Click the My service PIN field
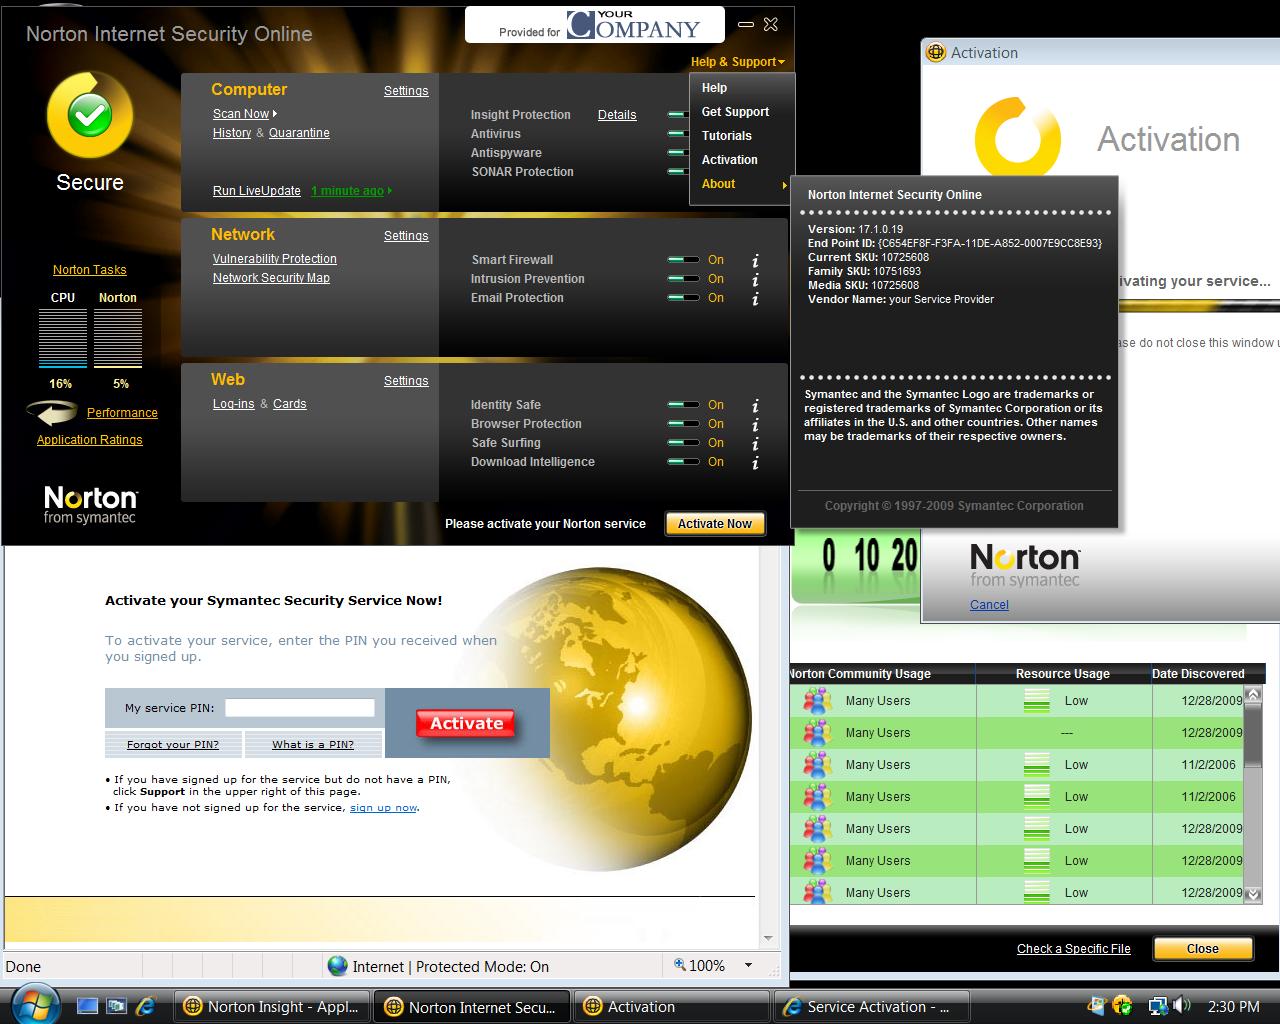This screenshot has height=1024, width=1280. coord(299,708)
